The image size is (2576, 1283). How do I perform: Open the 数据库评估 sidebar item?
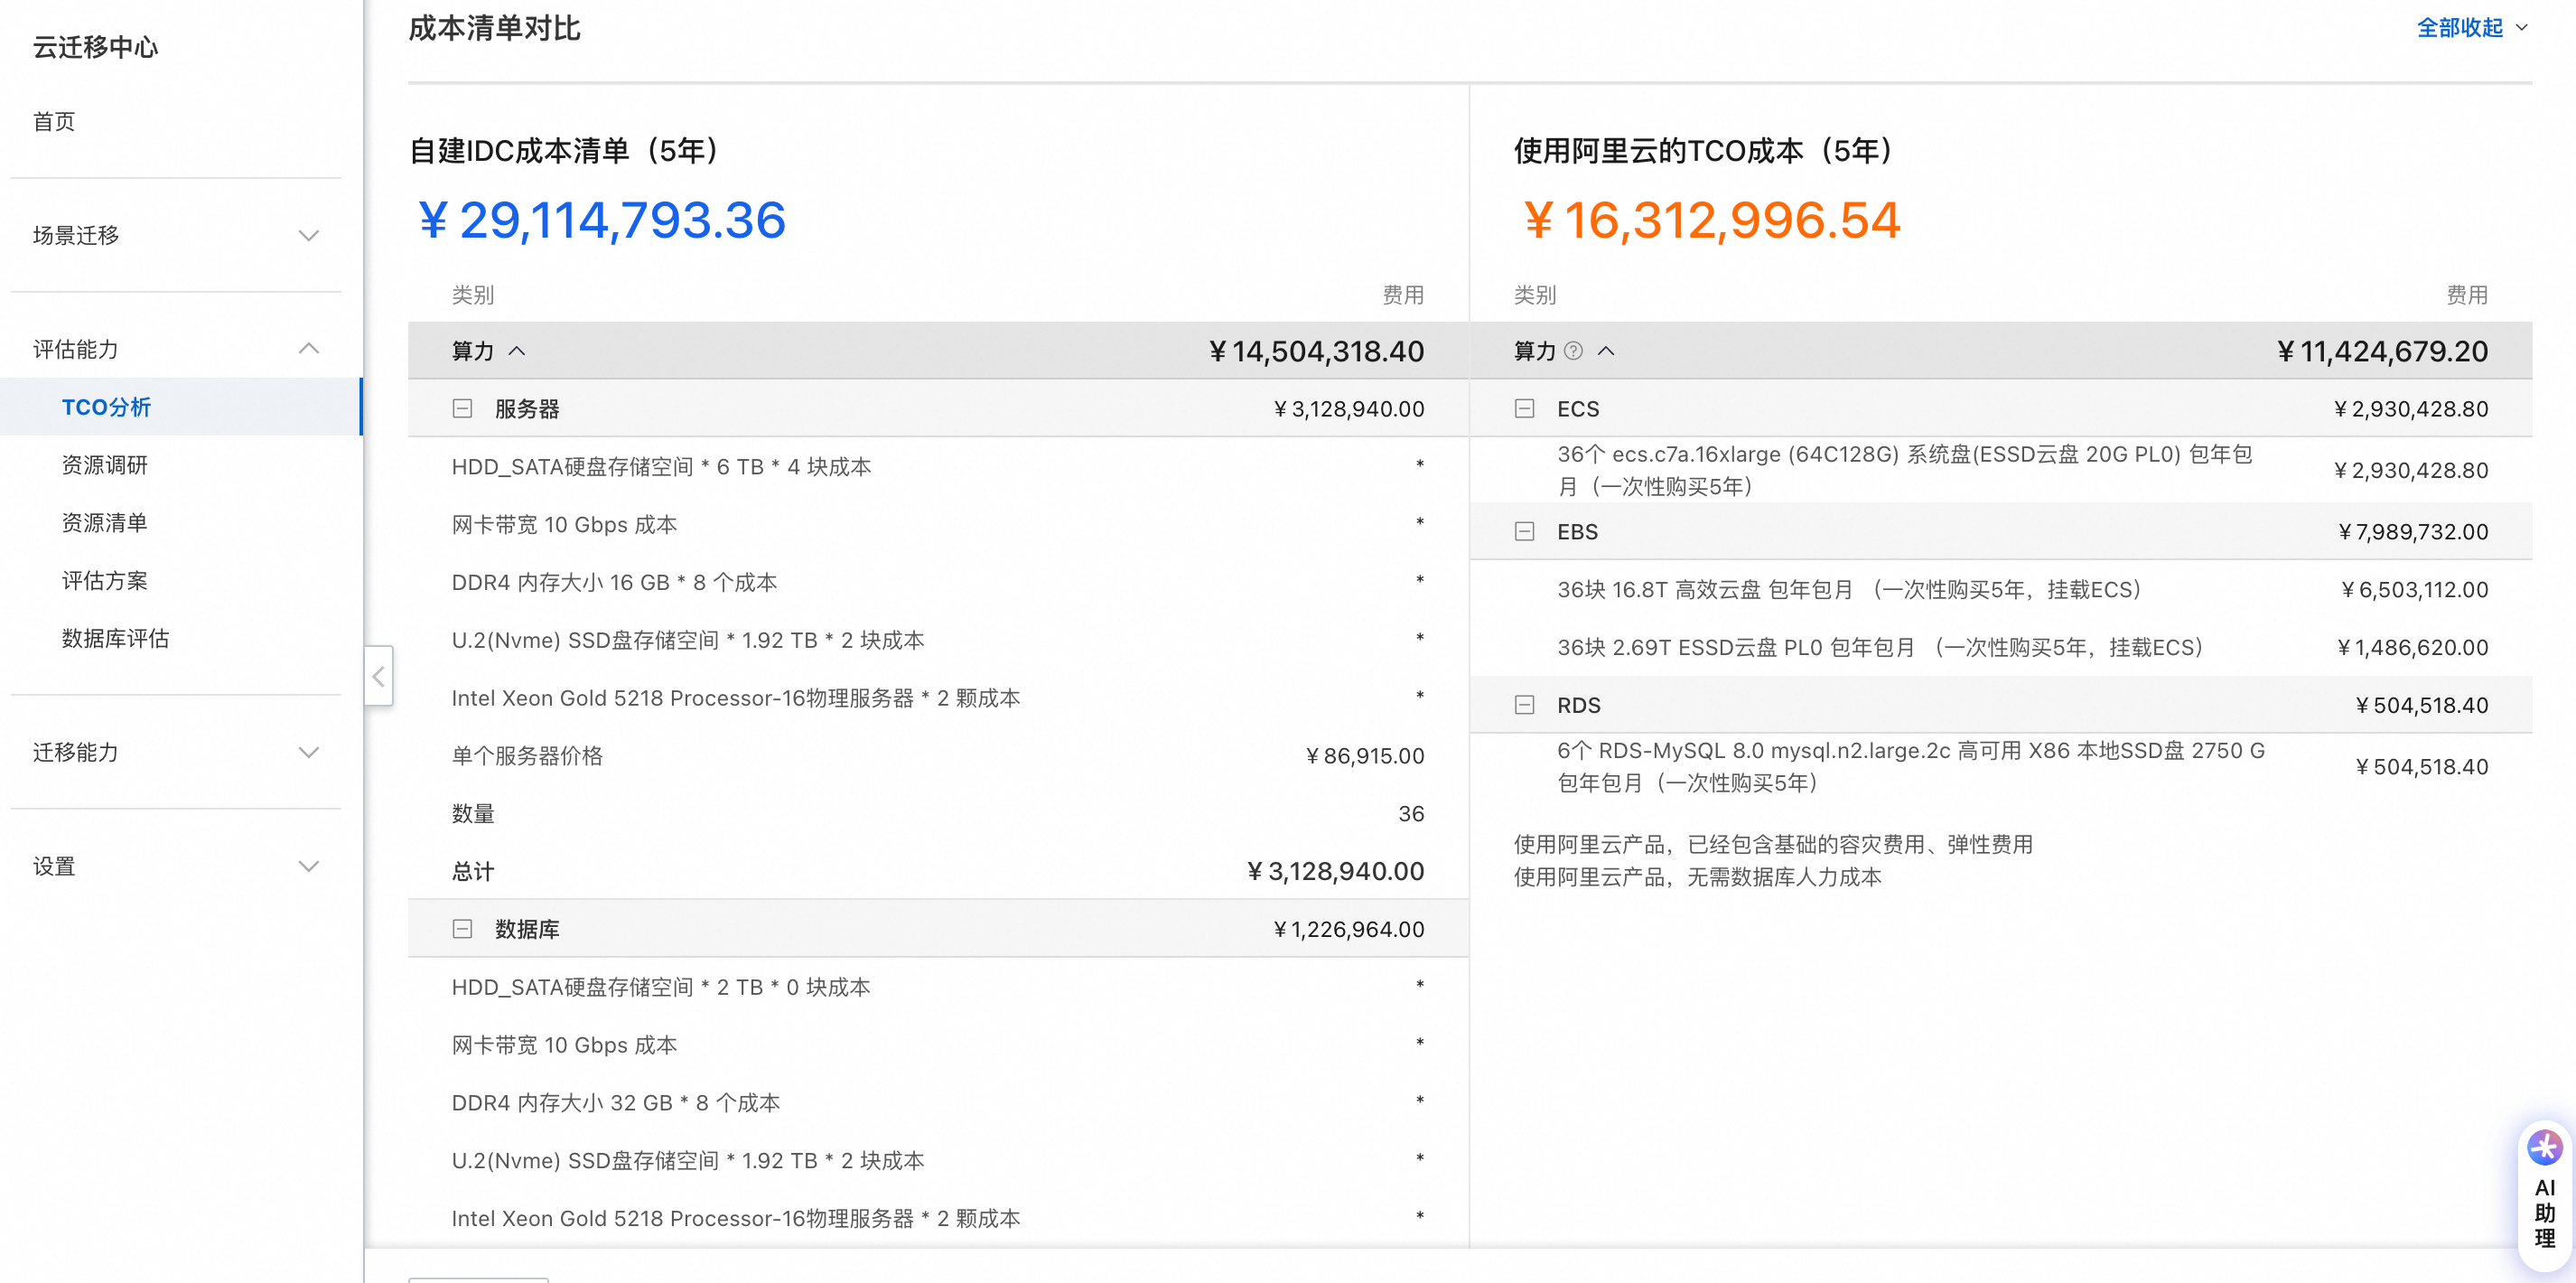[x=115, y=638]
